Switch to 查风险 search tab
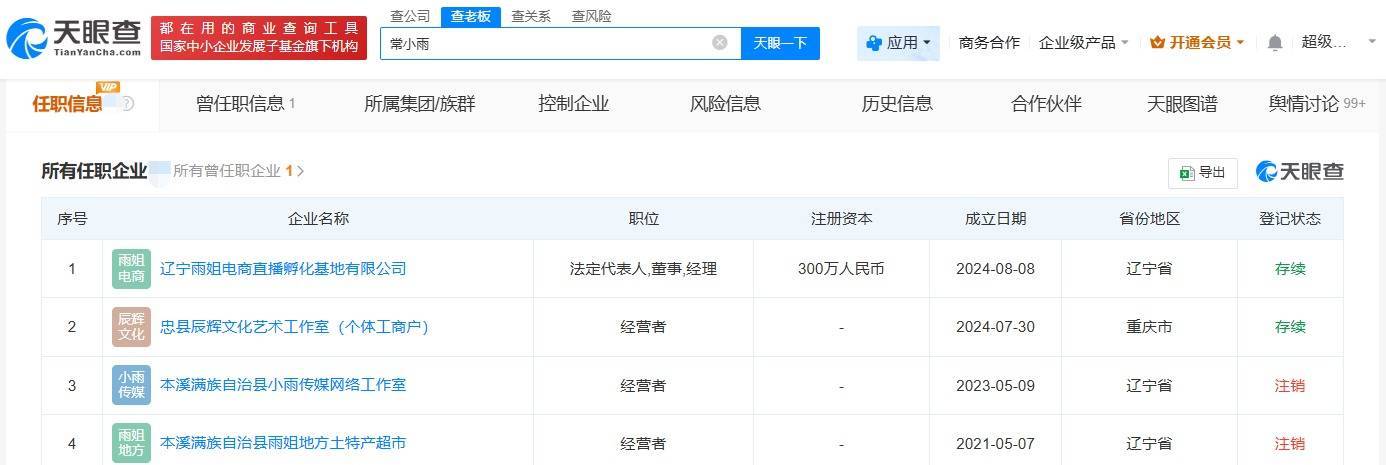The height and width of the screenshot is (465, 1386). click(x=592, y=16)
